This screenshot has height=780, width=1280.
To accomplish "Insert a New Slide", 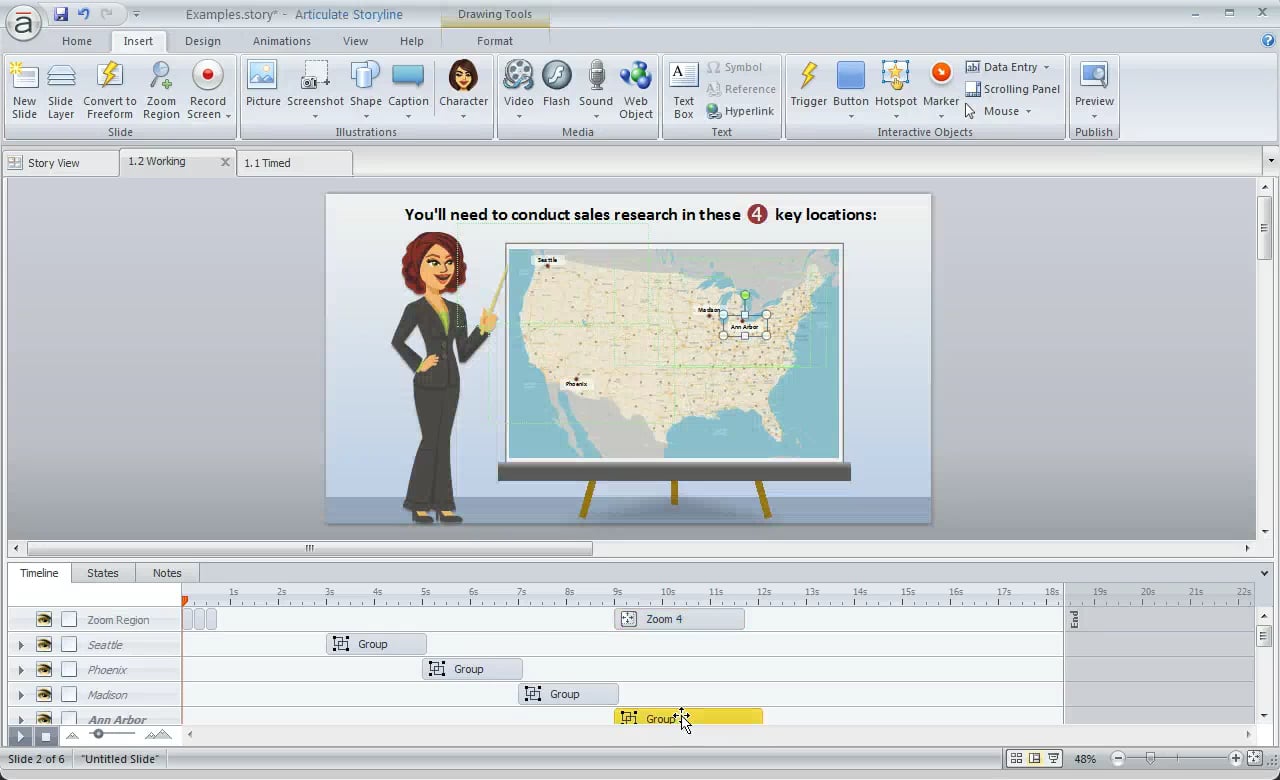I will click(x=24, y=90).
